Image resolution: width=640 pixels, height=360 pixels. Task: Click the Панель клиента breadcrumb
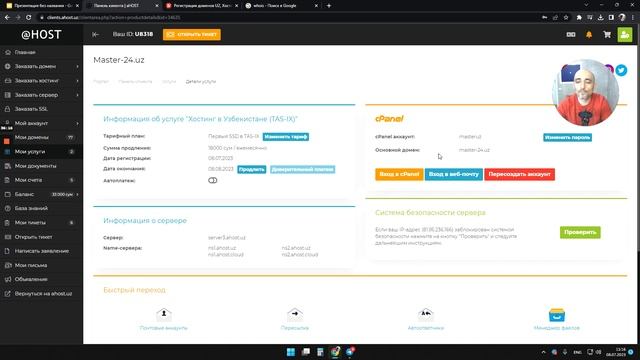135,82
